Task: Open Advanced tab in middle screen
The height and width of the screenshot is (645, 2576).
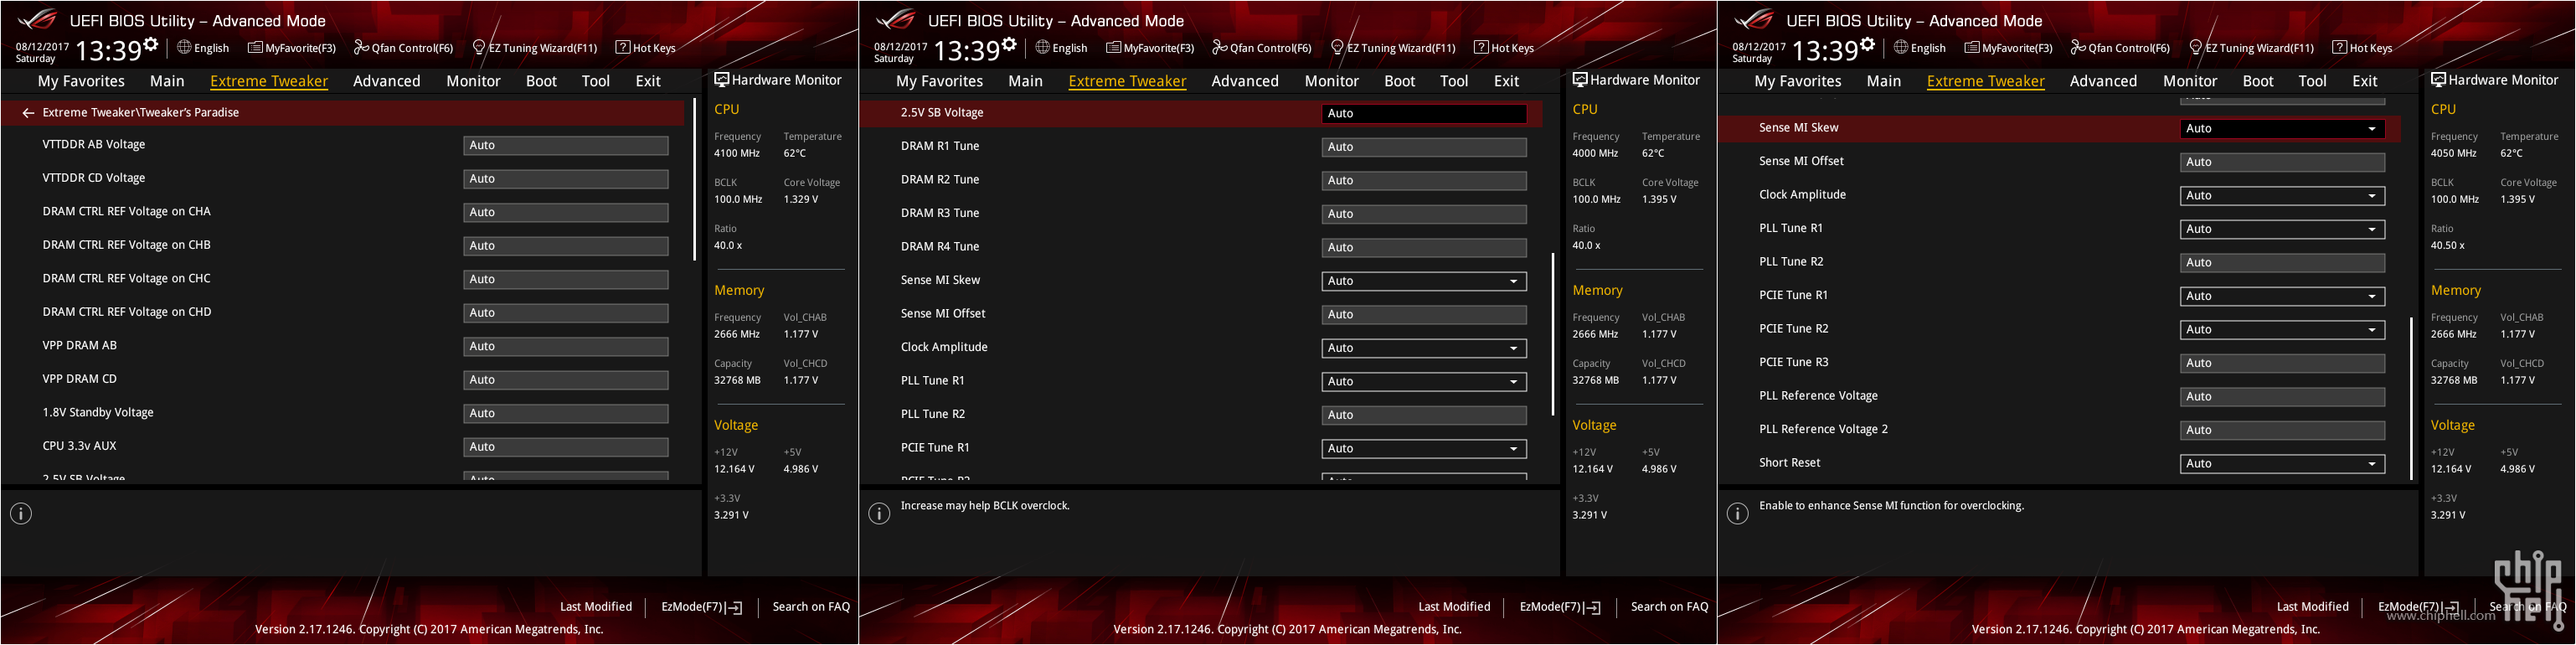Action: (x=1244, y=81)
